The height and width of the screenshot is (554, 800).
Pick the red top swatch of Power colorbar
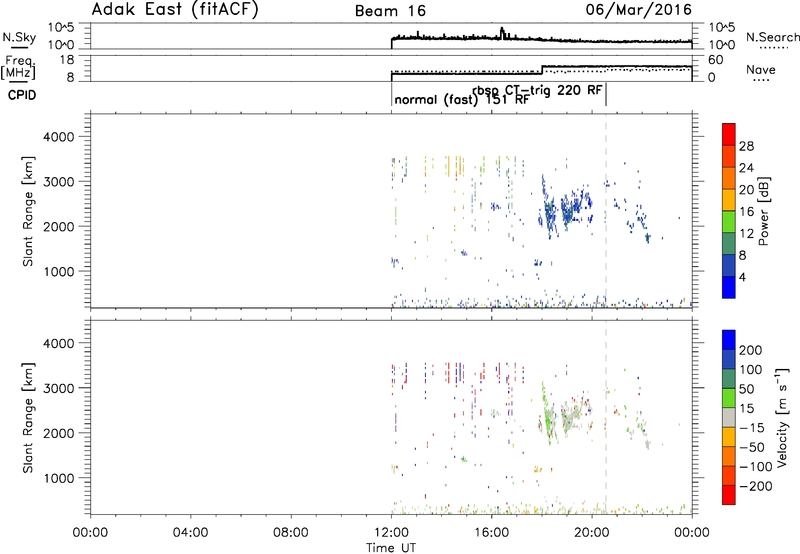coord(729,134)
